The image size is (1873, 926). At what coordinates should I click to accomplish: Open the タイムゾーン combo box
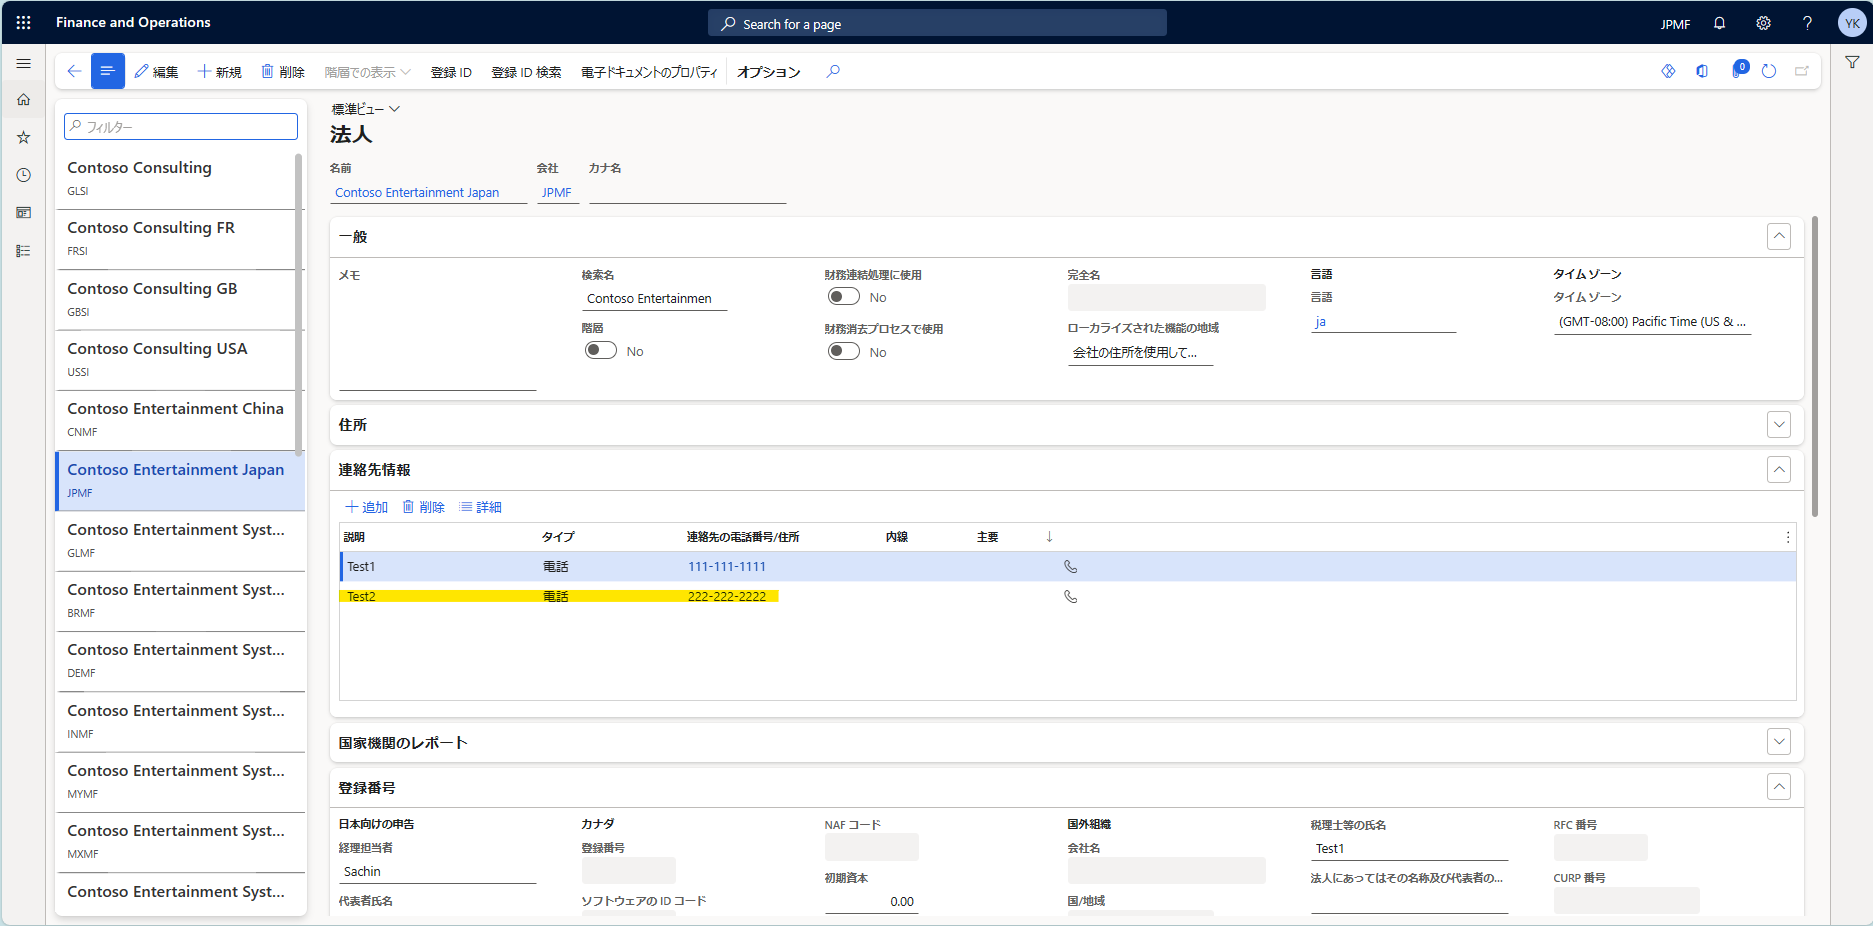point(1652,322)
